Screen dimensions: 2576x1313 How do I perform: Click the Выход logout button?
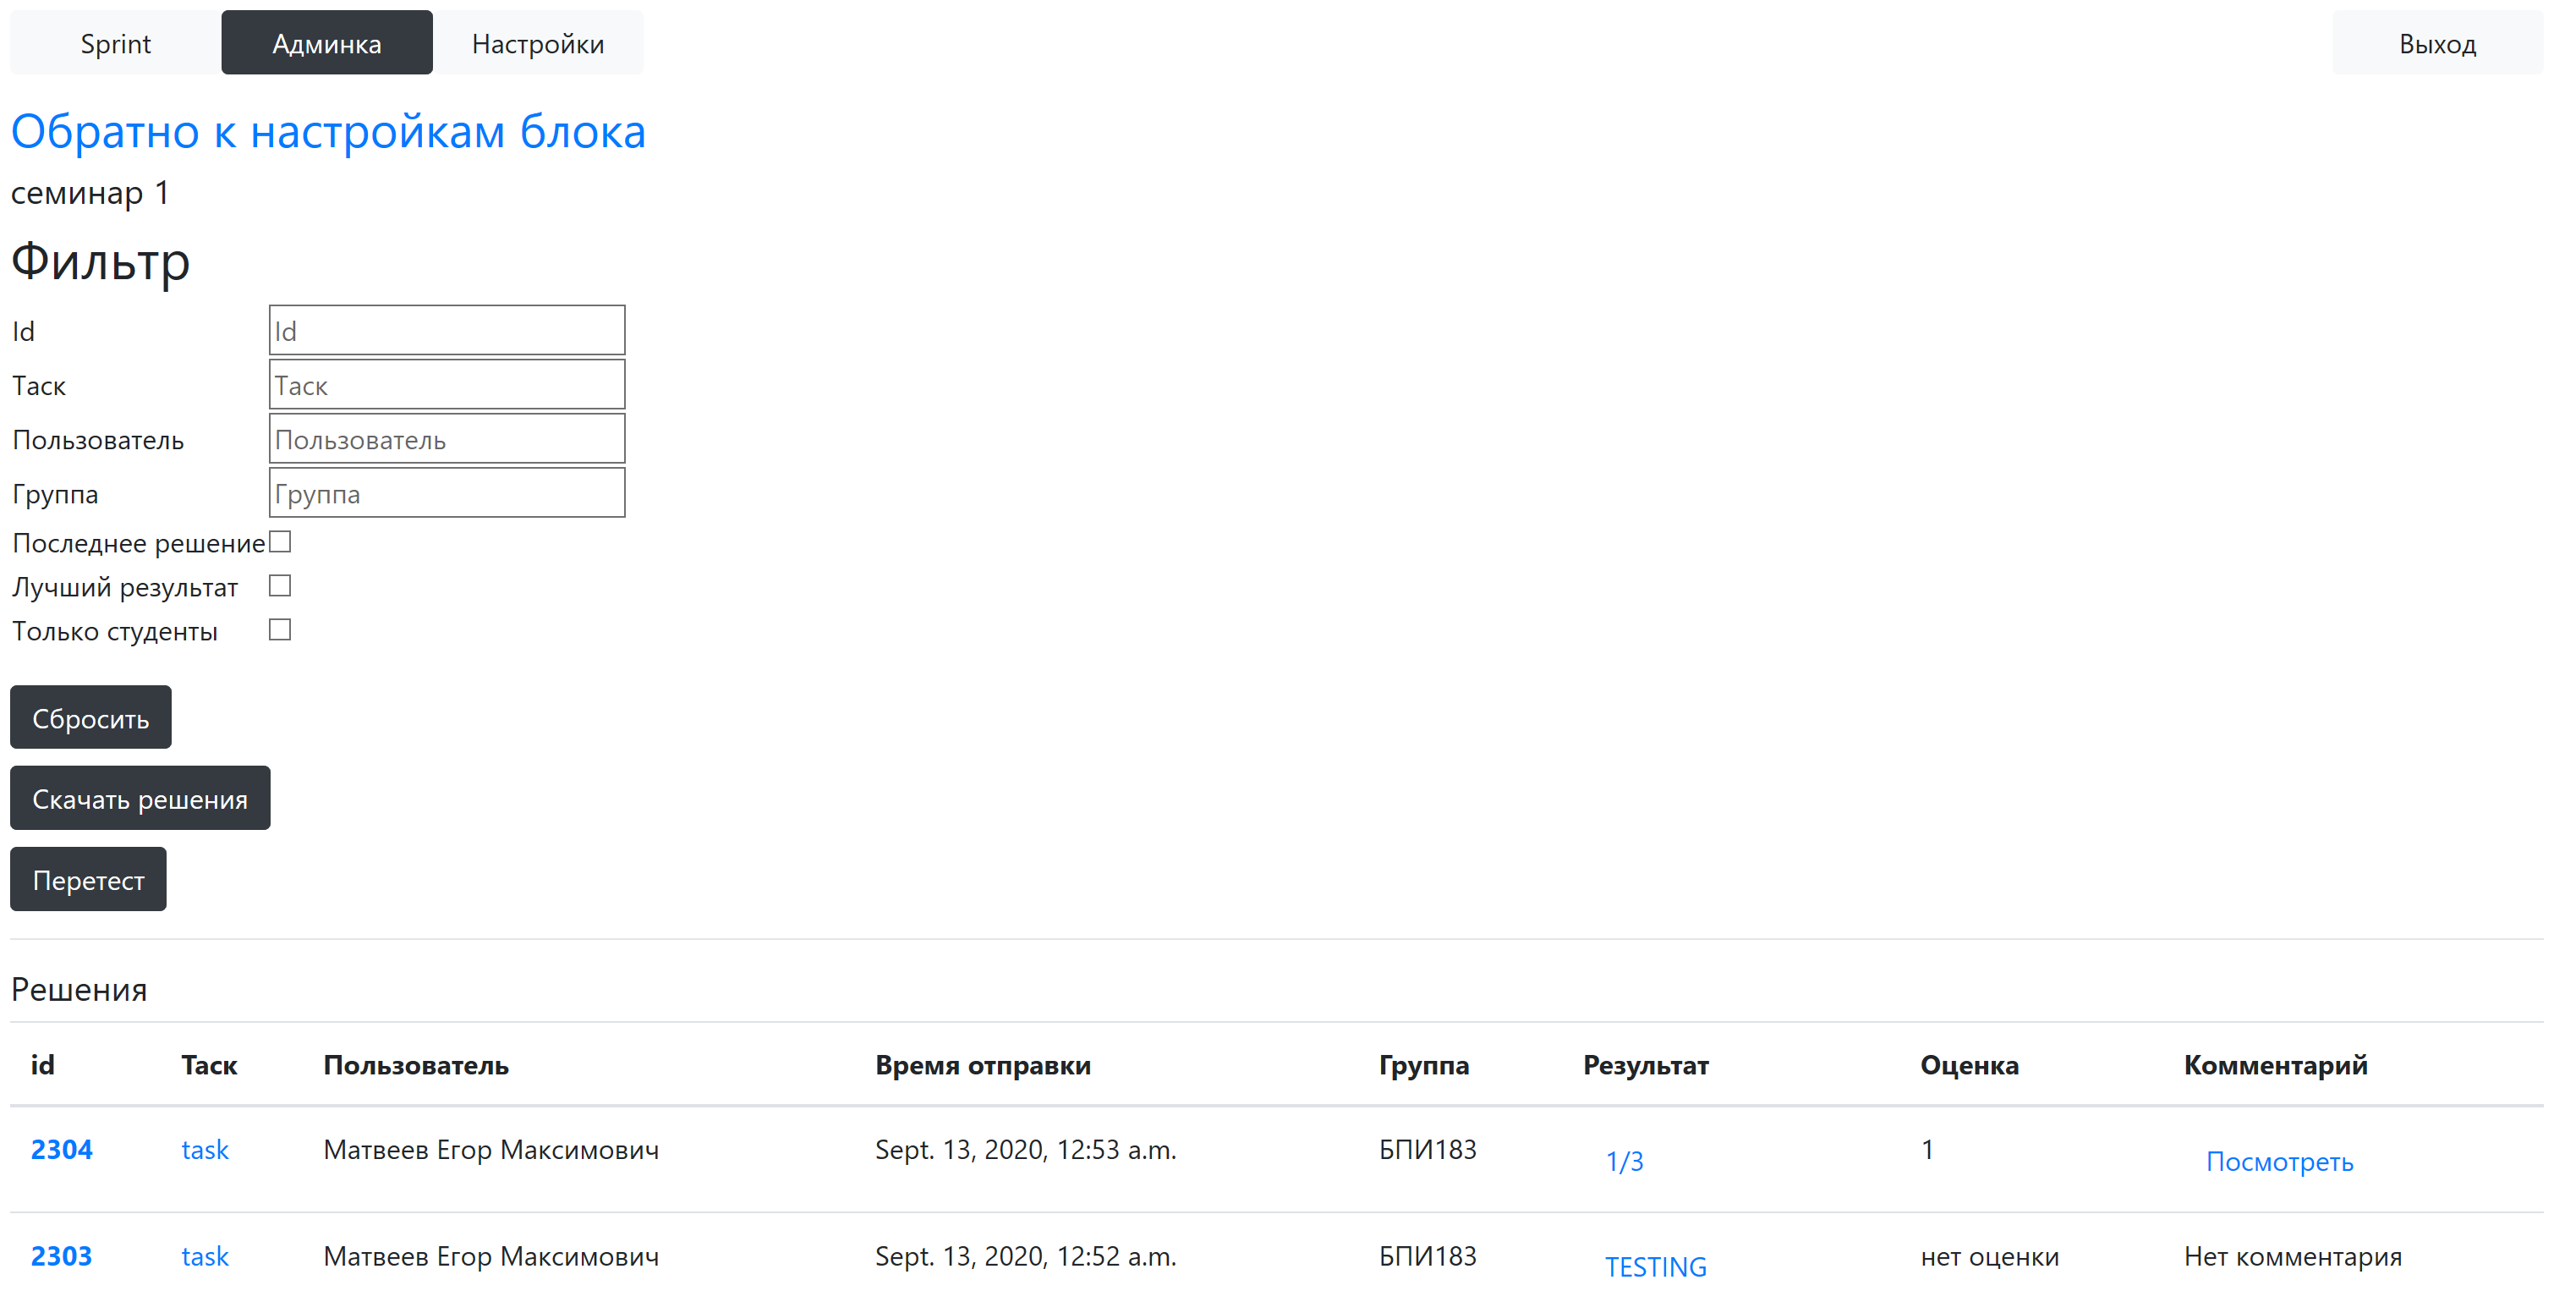2437,43
